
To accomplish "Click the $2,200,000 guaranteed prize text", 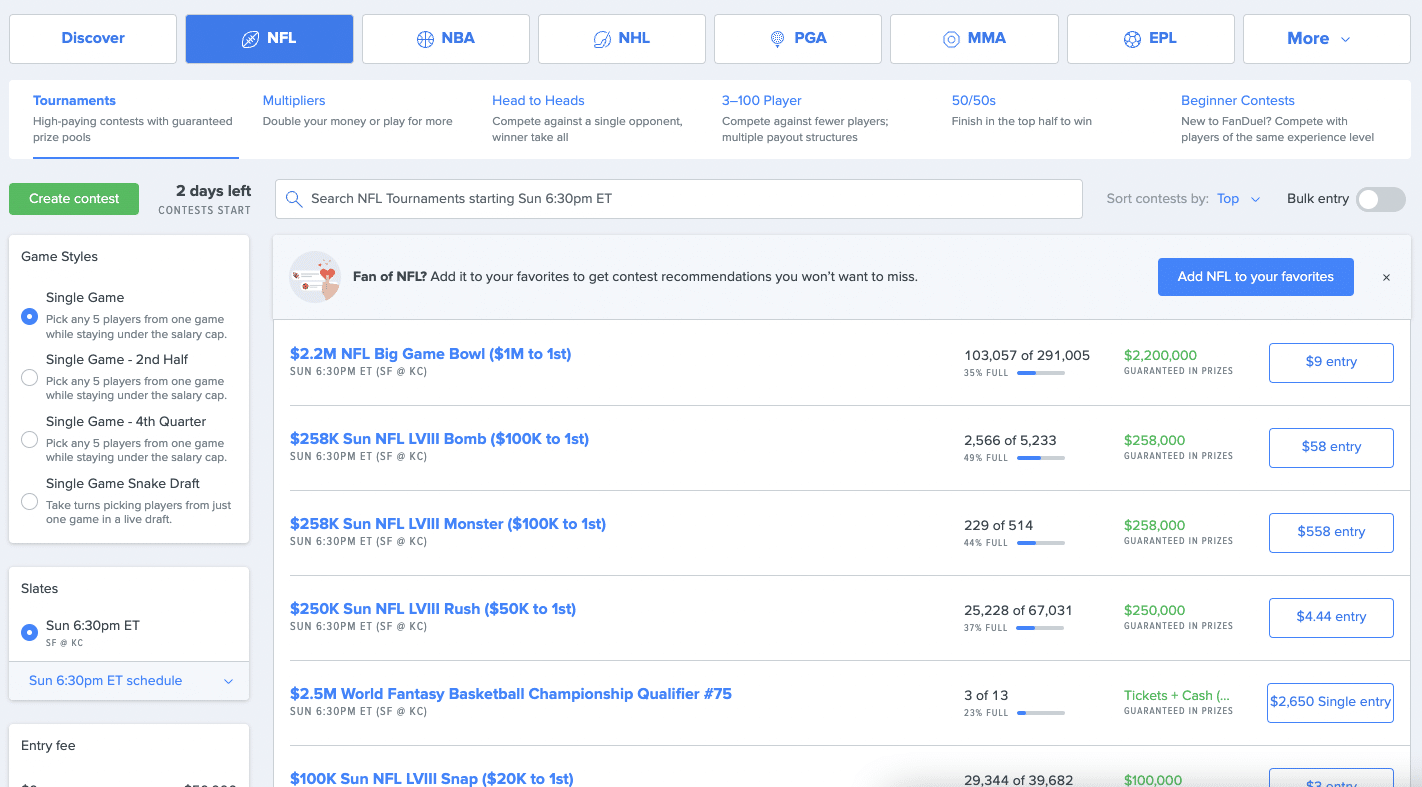I will (1160, 355).
